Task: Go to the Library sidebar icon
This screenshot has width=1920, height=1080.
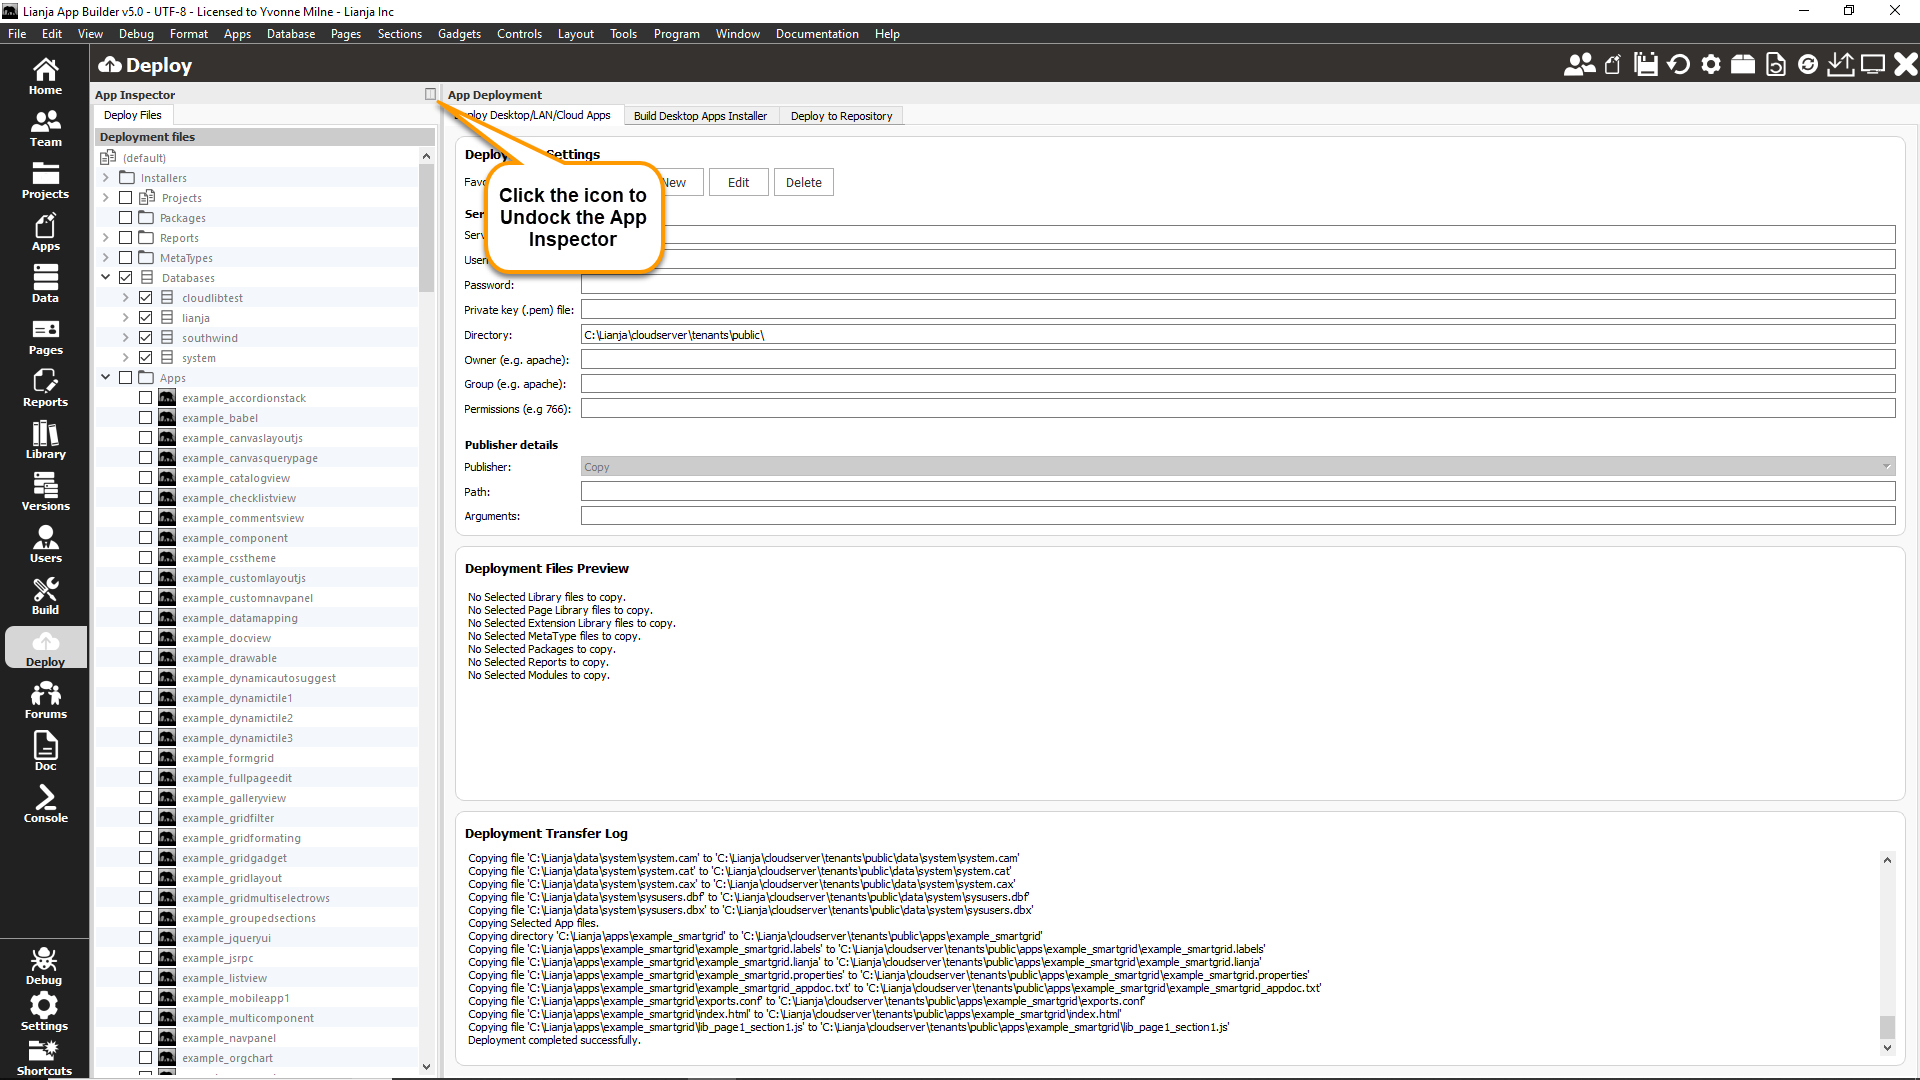Action: (45, 440)
